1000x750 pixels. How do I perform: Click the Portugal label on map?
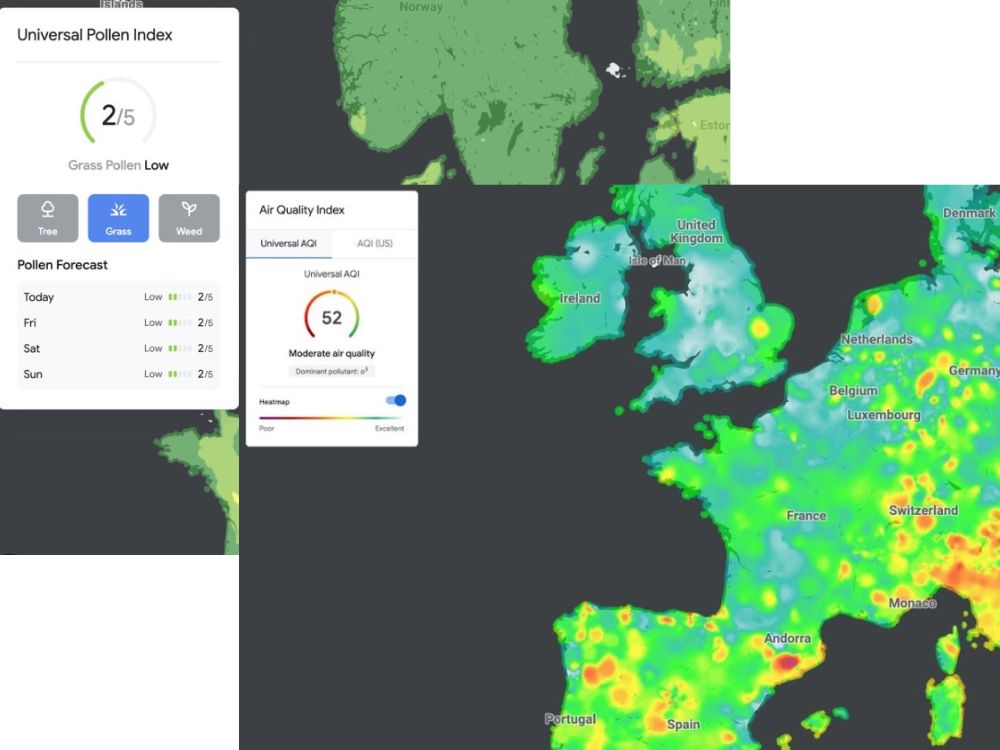(x=570, y=719)
